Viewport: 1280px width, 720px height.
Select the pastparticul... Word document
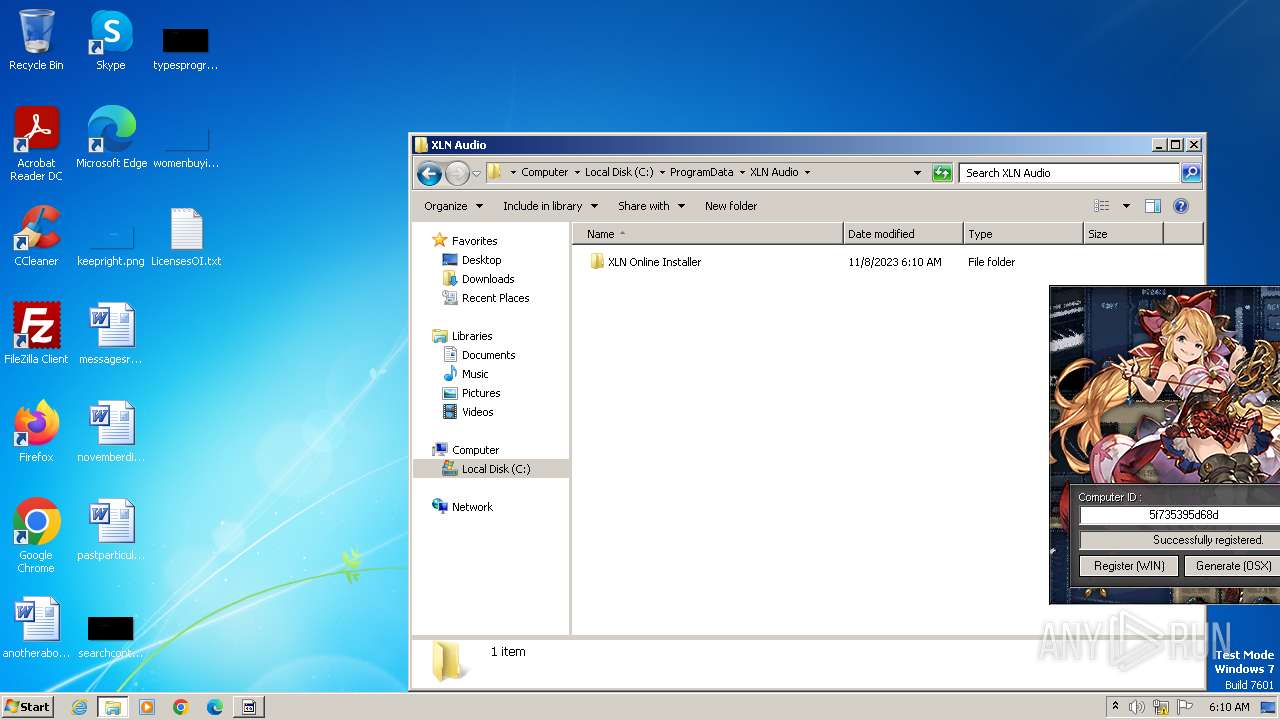point(110,530)
